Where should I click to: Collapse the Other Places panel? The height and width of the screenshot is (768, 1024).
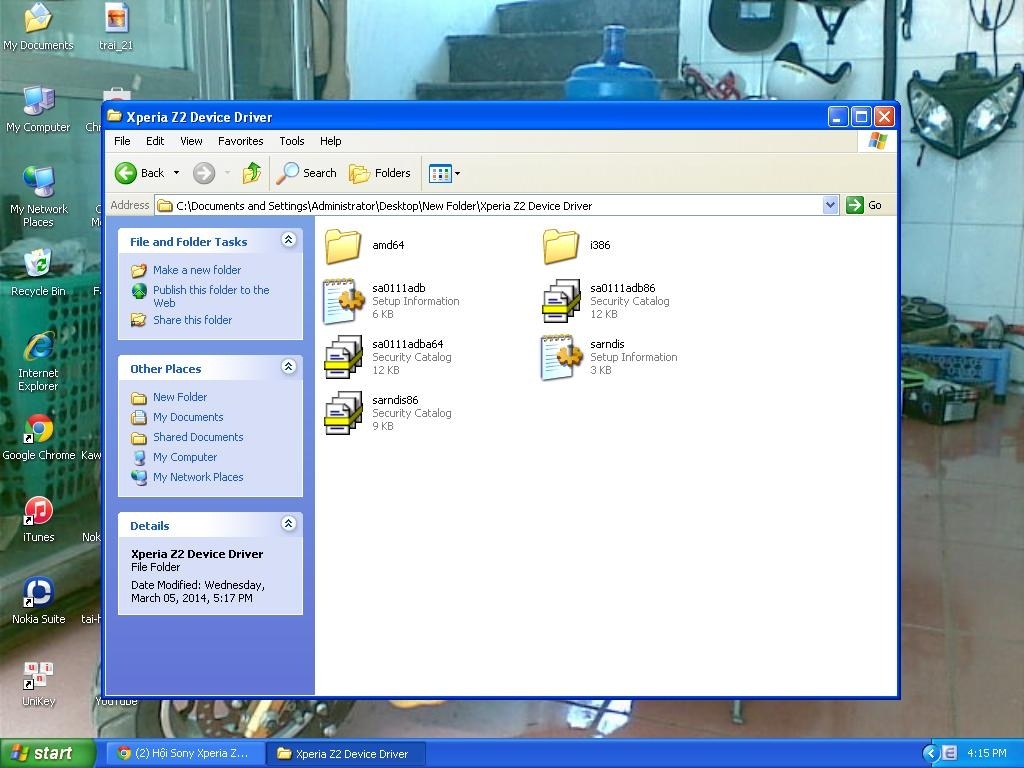(x=289, y=367)
